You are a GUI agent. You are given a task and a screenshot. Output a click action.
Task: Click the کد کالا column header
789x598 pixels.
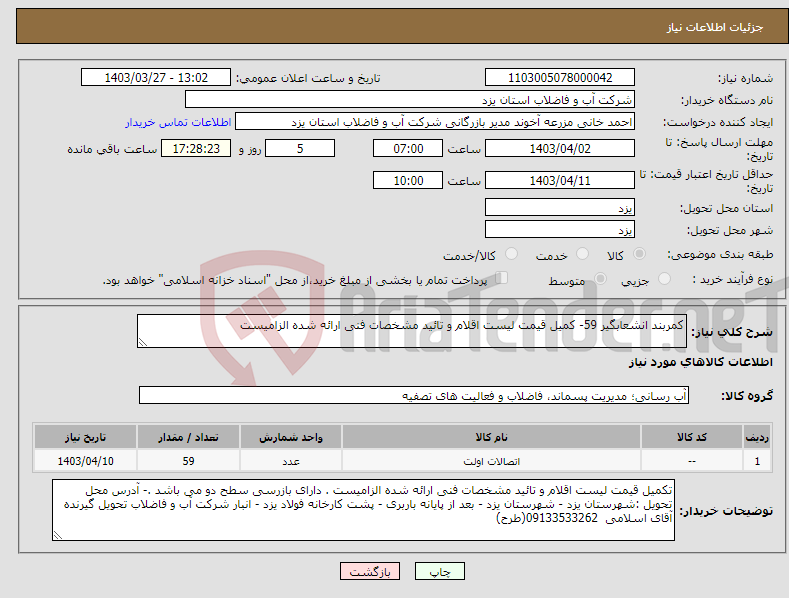[x=692, y=437]
